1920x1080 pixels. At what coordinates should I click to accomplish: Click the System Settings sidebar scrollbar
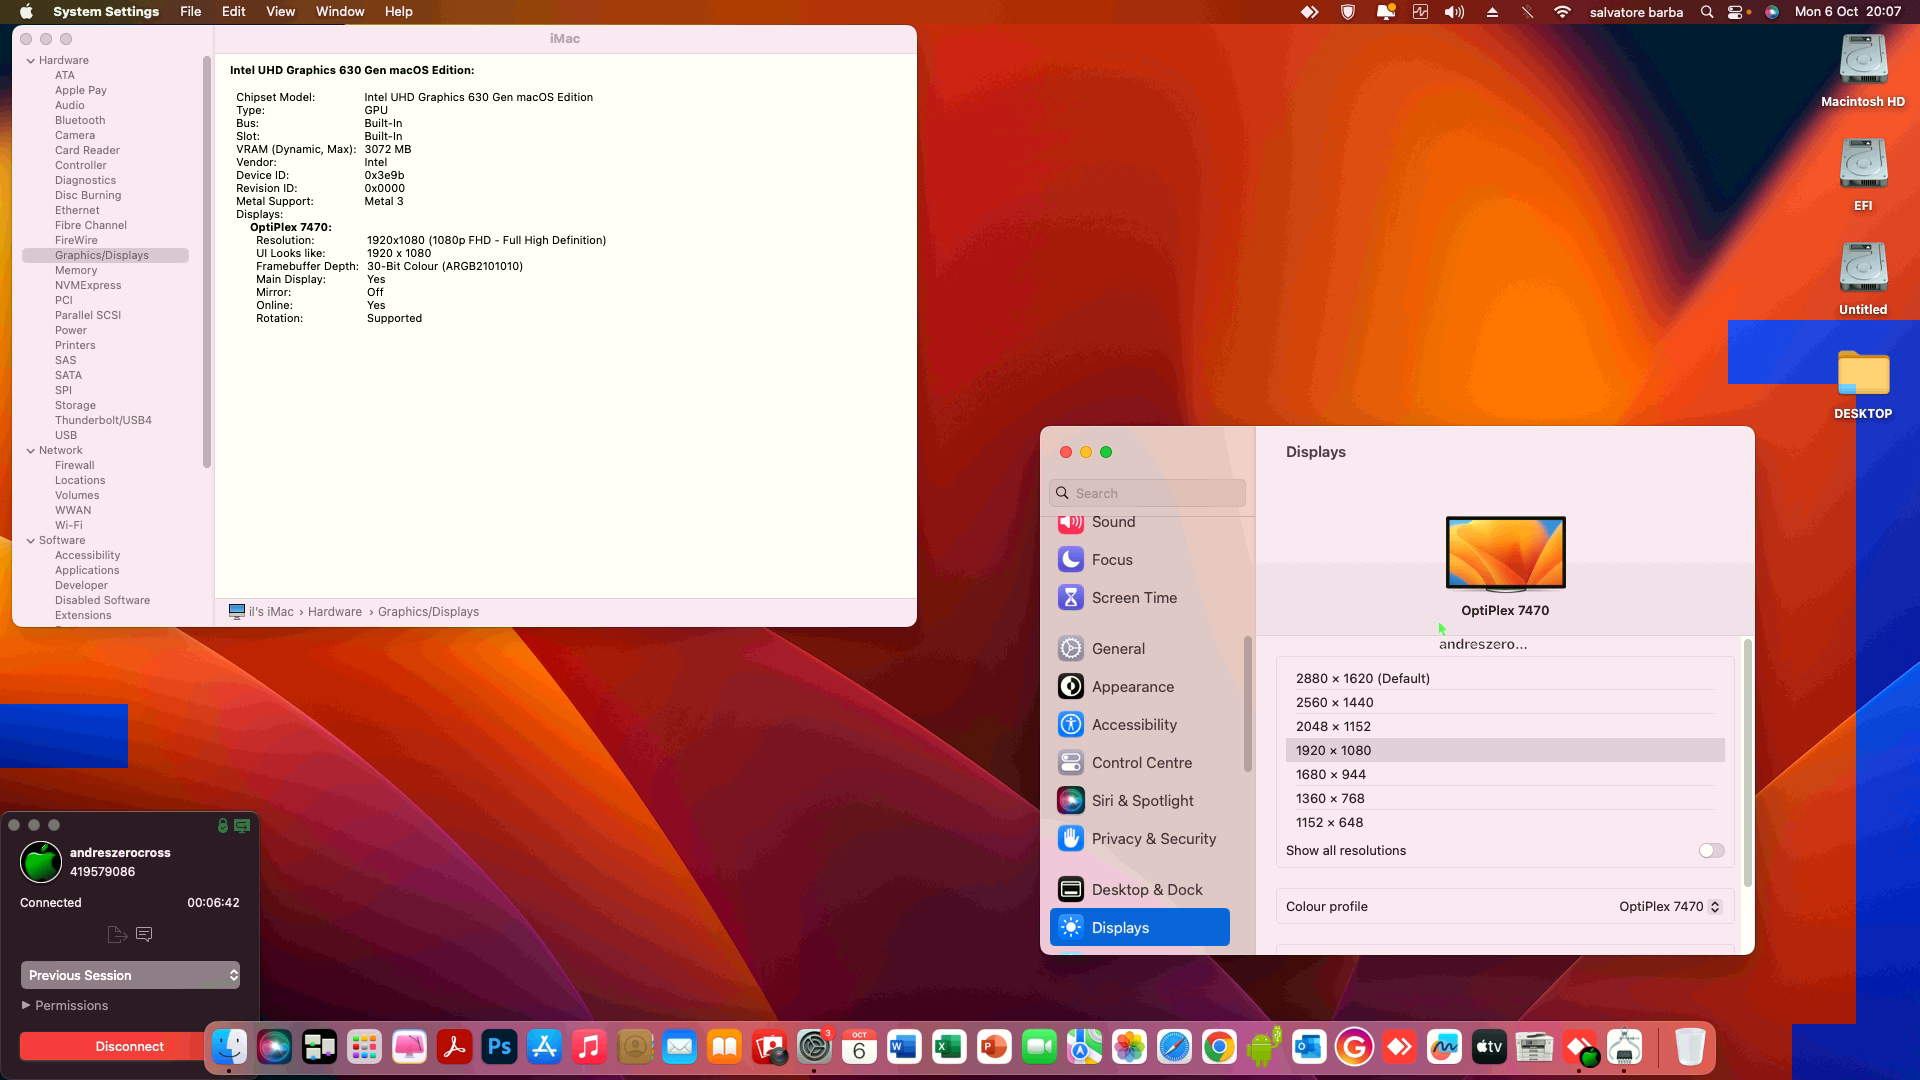pos(1247,704)
